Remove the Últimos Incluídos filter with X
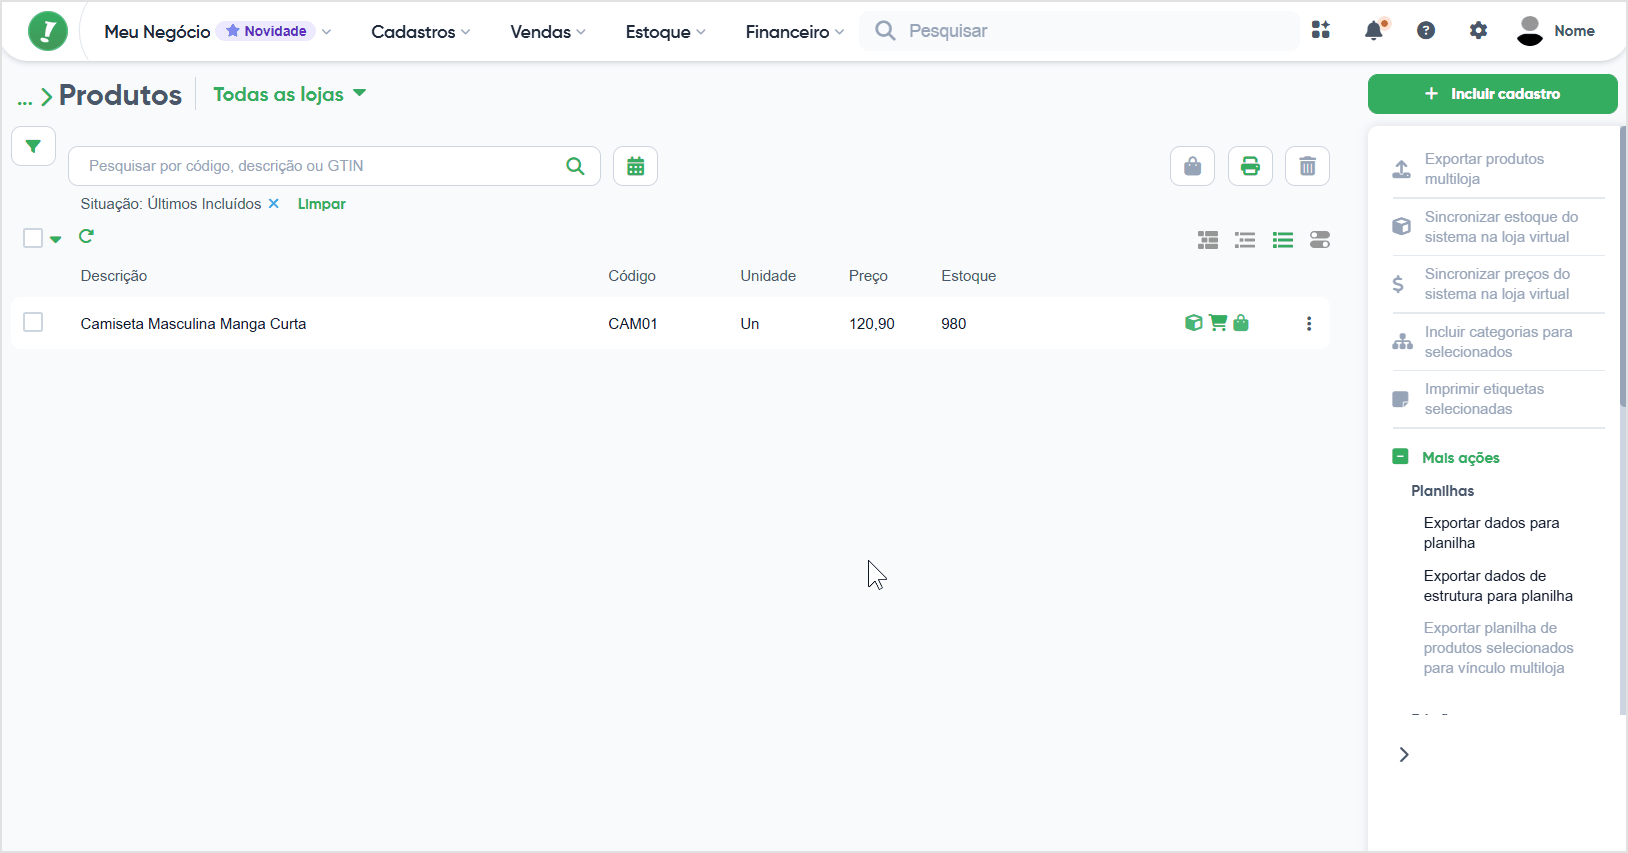Viewport: 1628px width, 853px height. [x=274, y=204]
